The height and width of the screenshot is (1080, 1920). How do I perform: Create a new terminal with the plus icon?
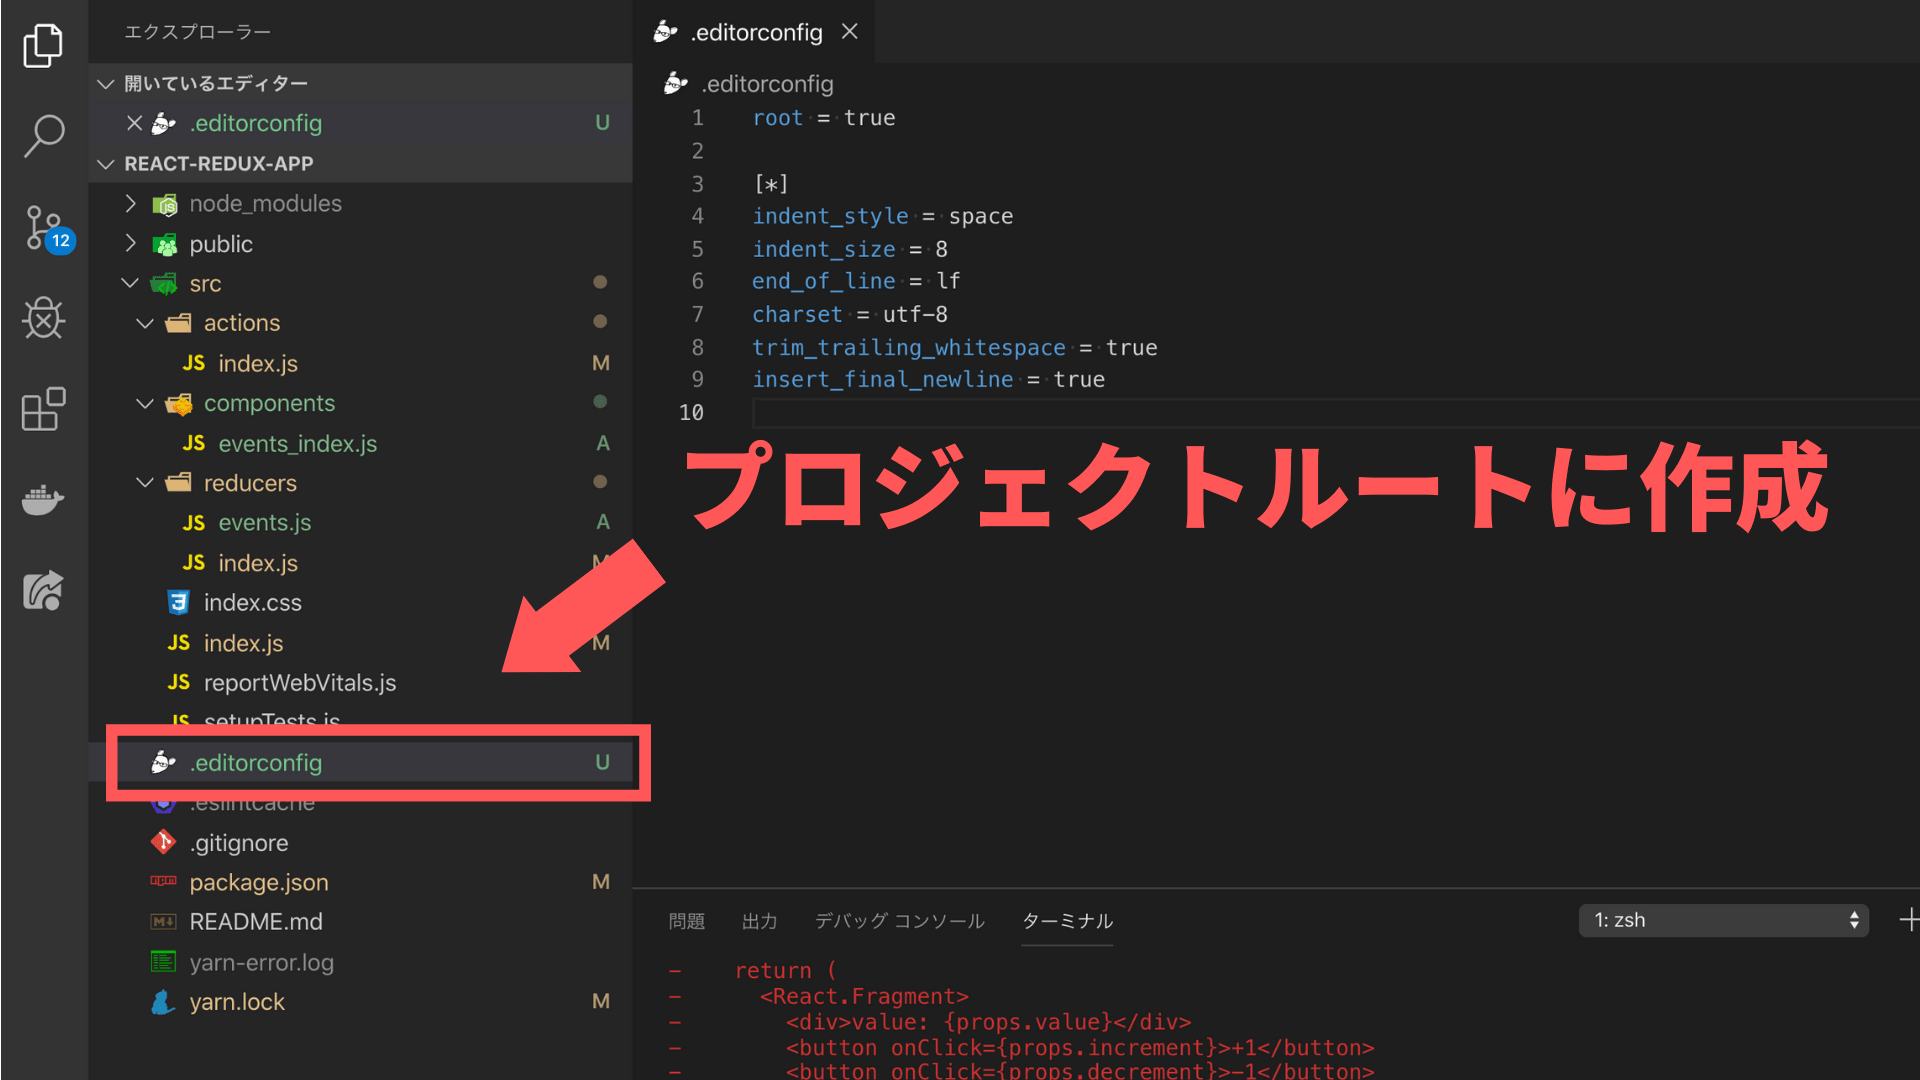(1908, 920)
